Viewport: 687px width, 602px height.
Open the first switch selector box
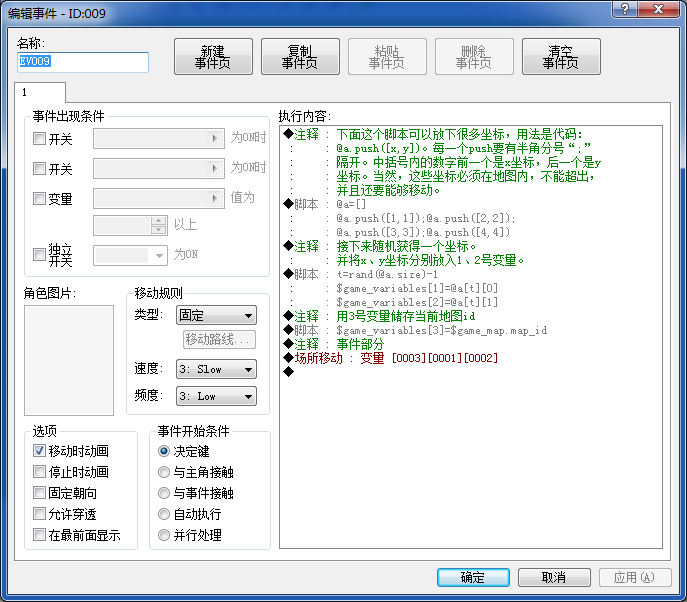point(159,138)
